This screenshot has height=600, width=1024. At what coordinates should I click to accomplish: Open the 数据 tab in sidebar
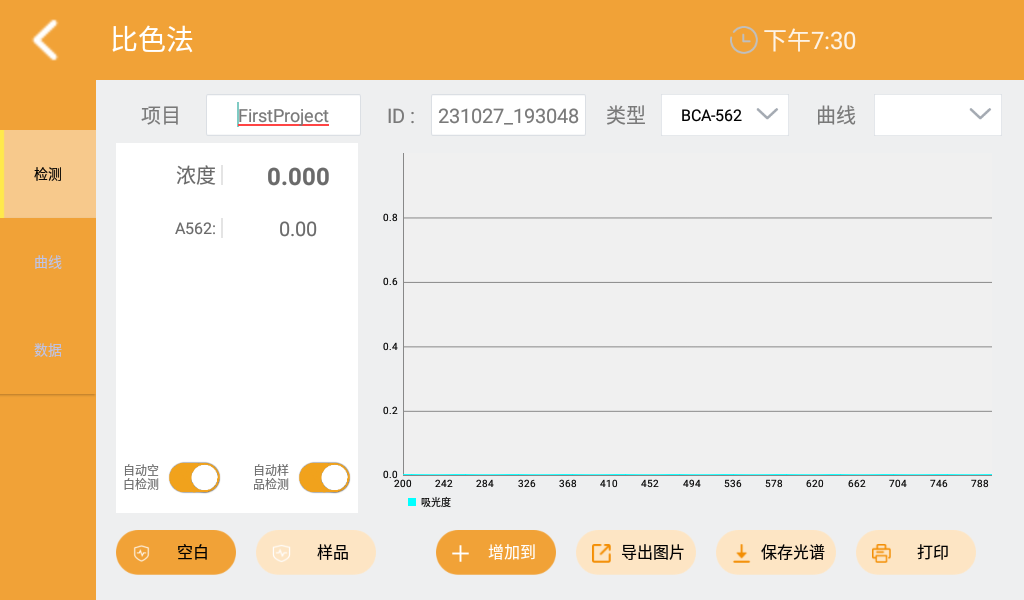[x=47, y=350]
